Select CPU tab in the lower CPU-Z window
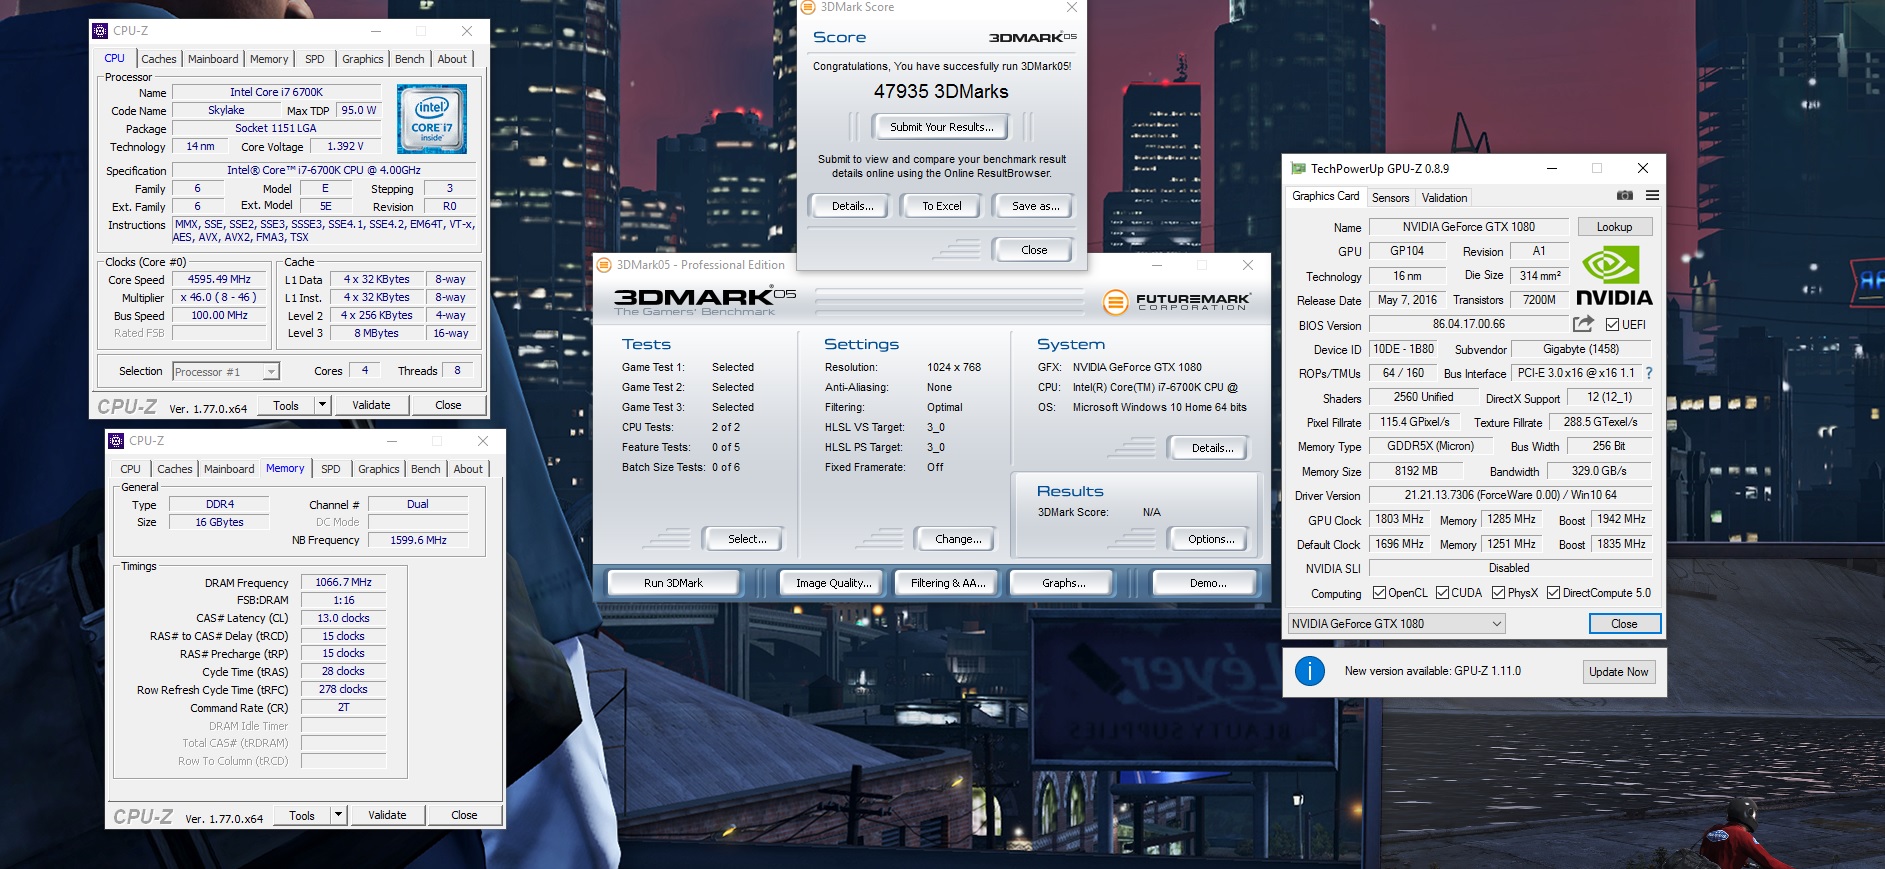Viewport: 1885px width, 869px height. point(131,469)
